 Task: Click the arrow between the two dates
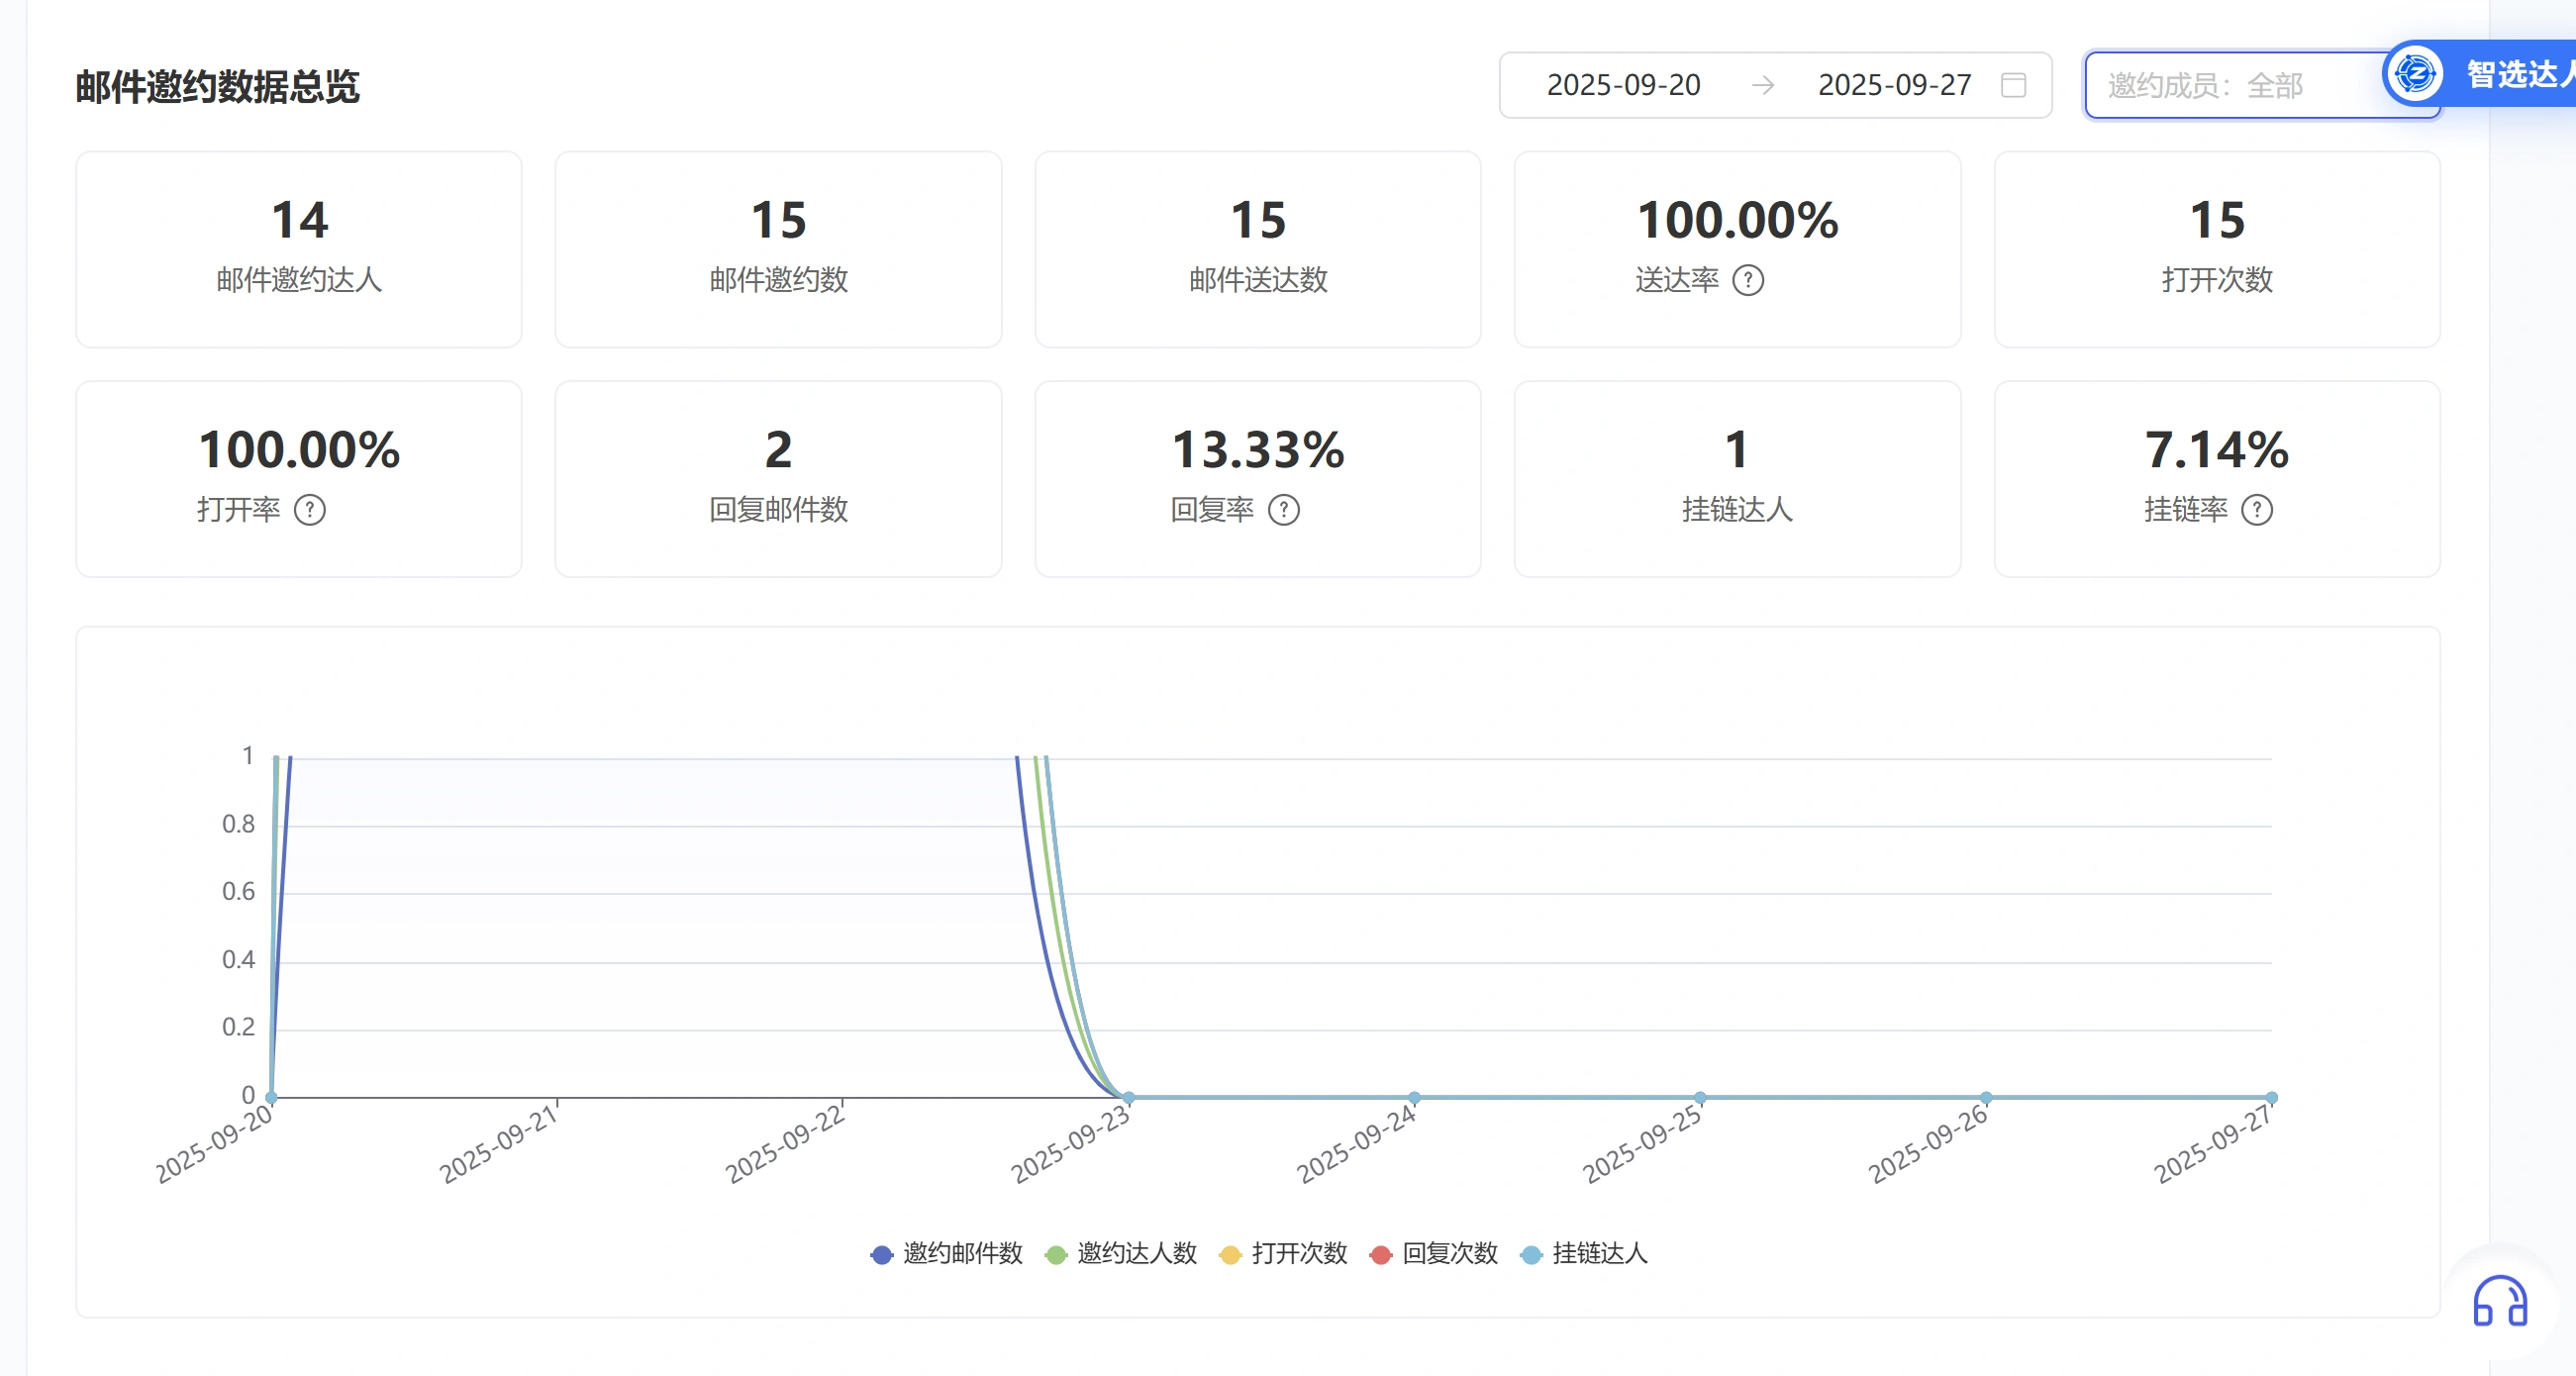pyautogui.click(x=1763, y=85)
